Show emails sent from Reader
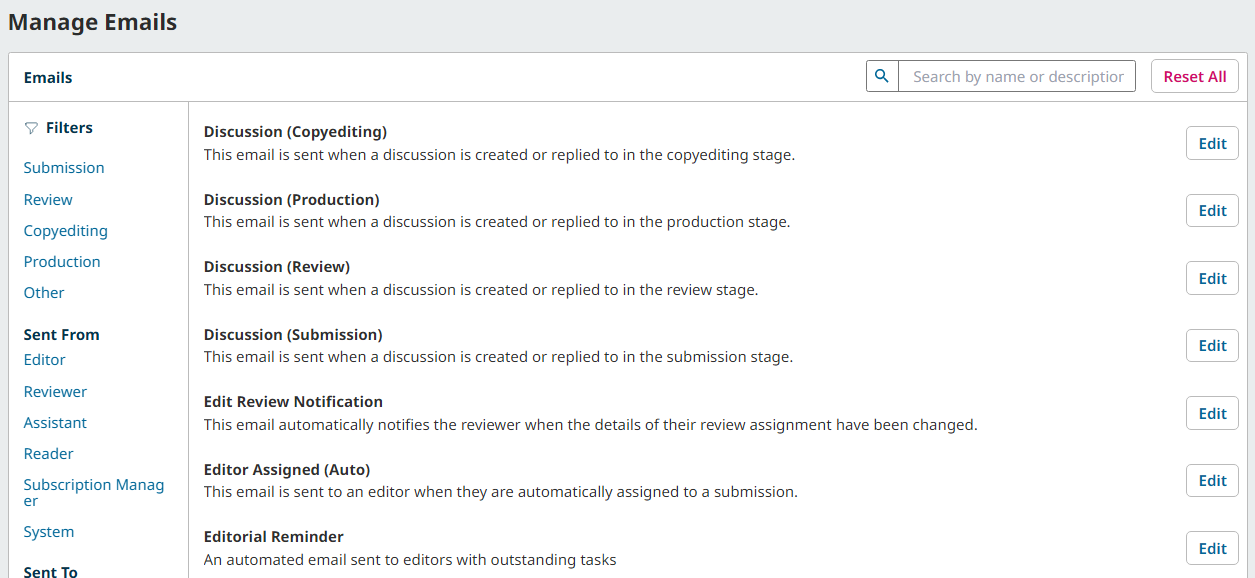This screenshot has width=1255, height=578. (49, 454)
